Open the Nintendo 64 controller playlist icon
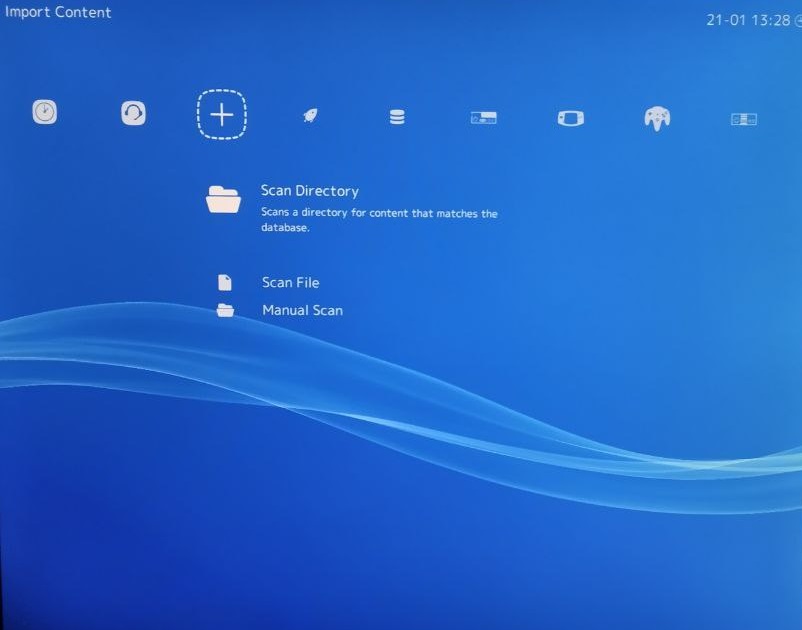Image resolution: width=802 pixels, height=630 pixels. (x=657, y=119)
